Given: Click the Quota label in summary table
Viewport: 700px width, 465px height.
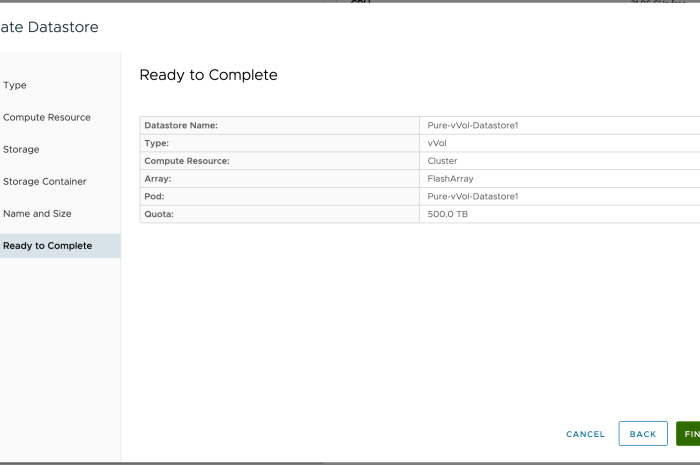Looking at the screenshot, I should [161, 215].
